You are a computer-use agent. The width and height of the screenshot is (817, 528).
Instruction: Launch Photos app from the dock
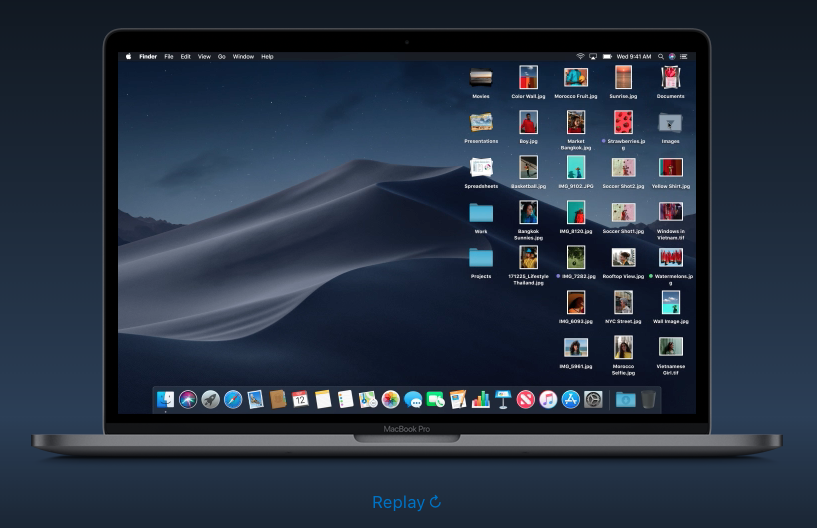coord(390,400)
